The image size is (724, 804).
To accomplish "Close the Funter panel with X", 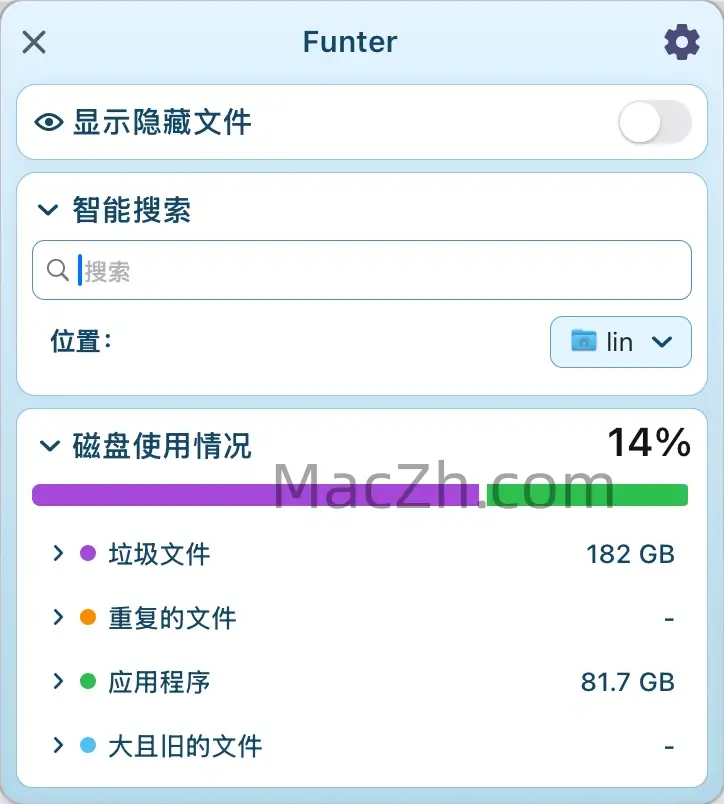I will pyautogui.click(x=34, y=42).
